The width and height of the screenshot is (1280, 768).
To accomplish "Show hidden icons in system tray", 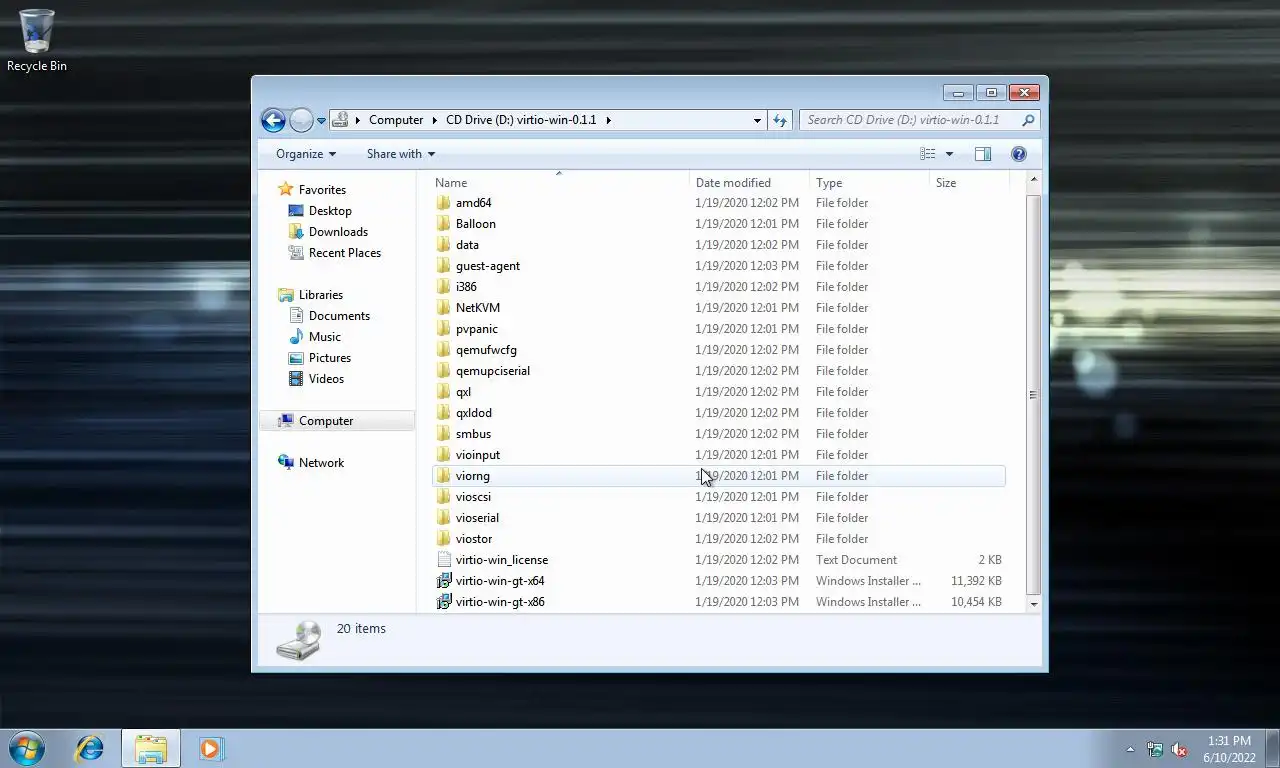I will pyautogui.click(x=1131, y=749).
